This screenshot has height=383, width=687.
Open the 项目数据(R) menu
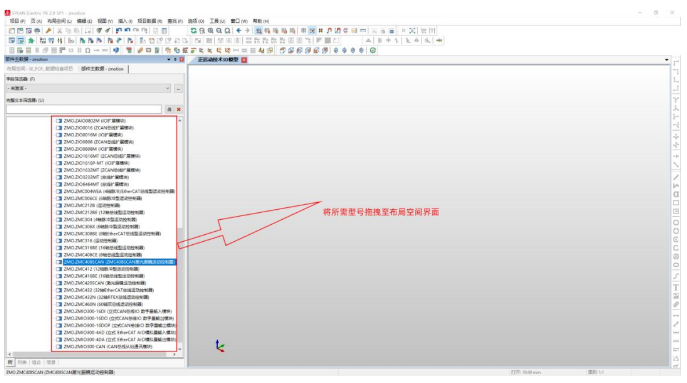(x=150, y=21)
